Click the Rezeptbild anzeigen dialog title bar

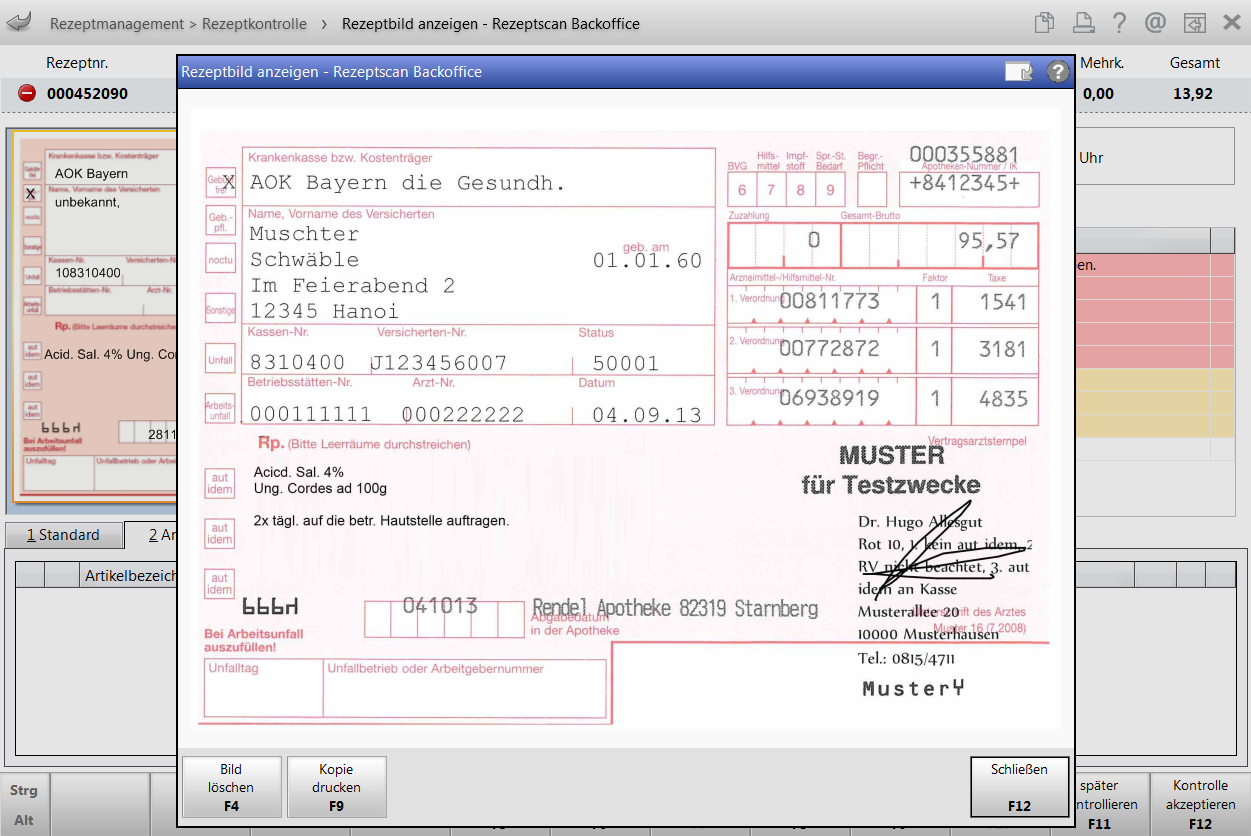pos(625,72)
